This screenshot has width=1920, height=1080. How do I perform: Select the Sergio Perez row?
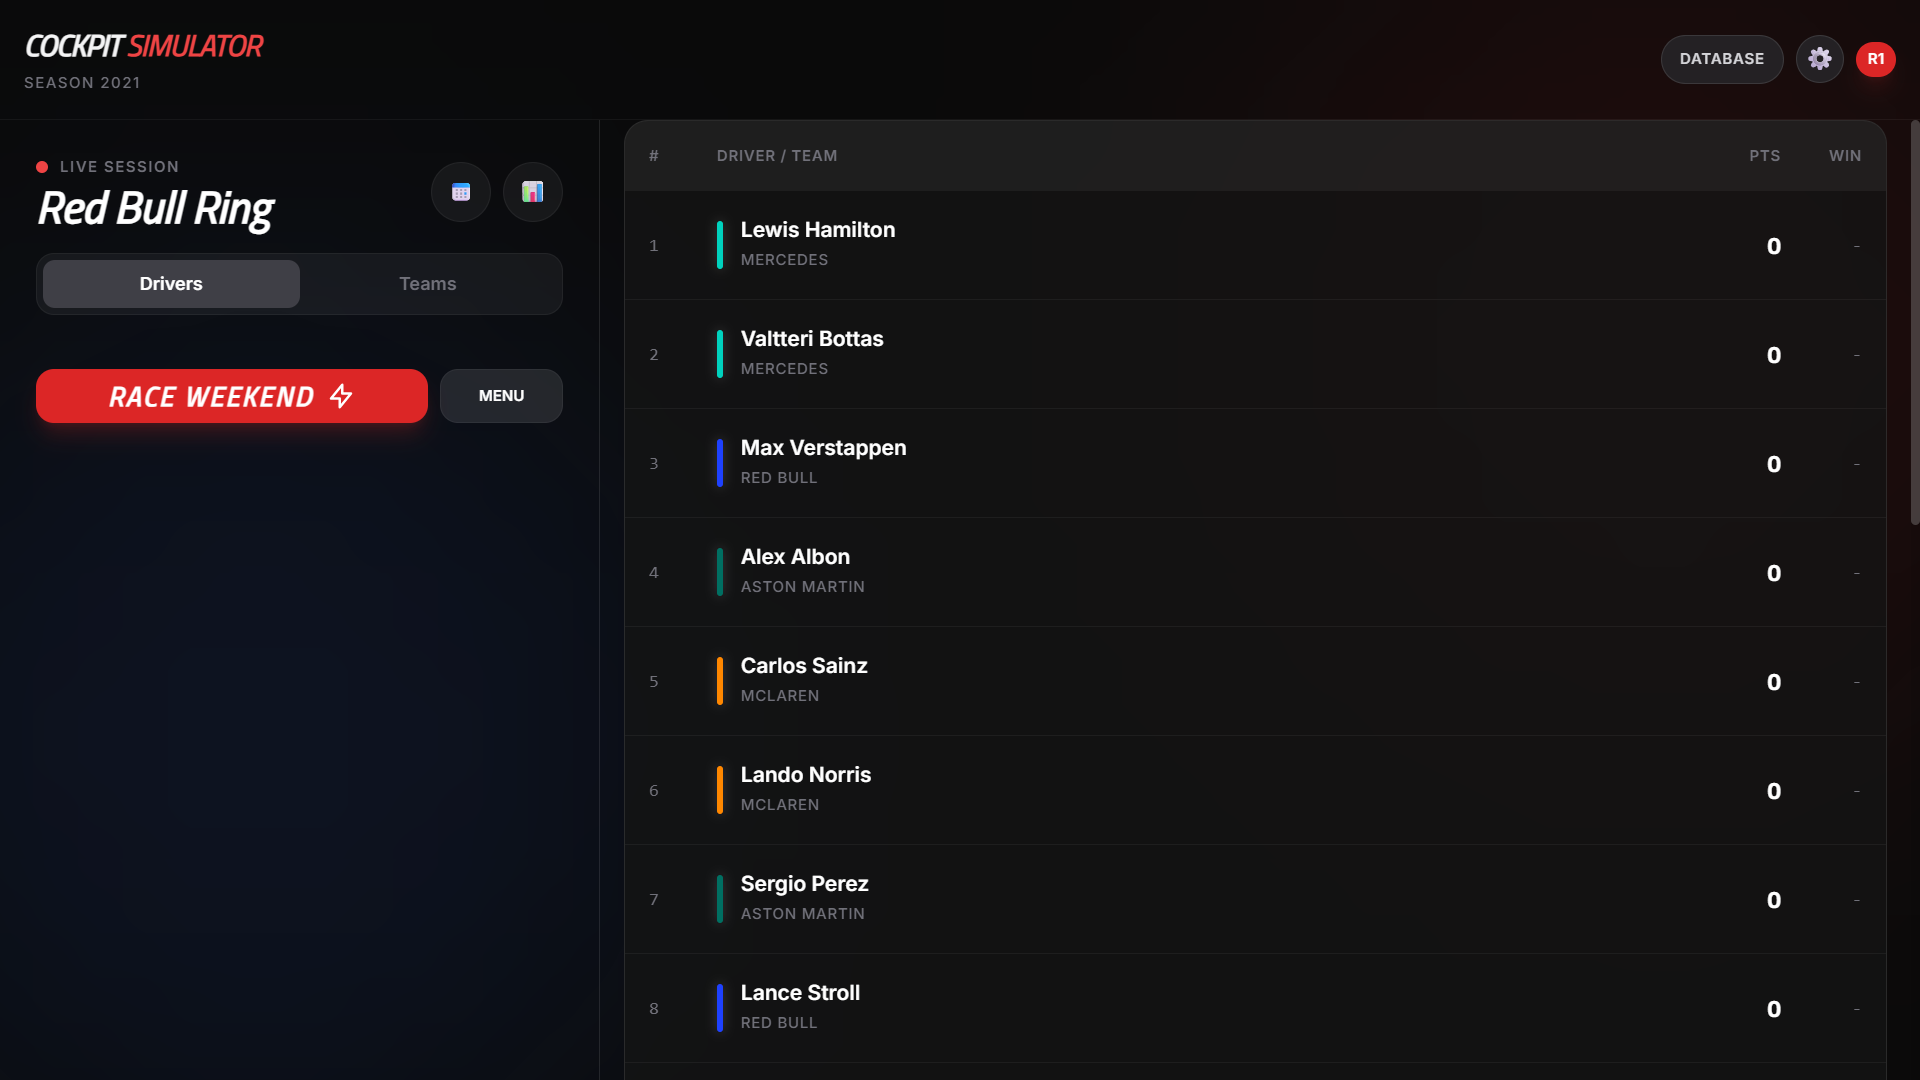[1255, 899]
